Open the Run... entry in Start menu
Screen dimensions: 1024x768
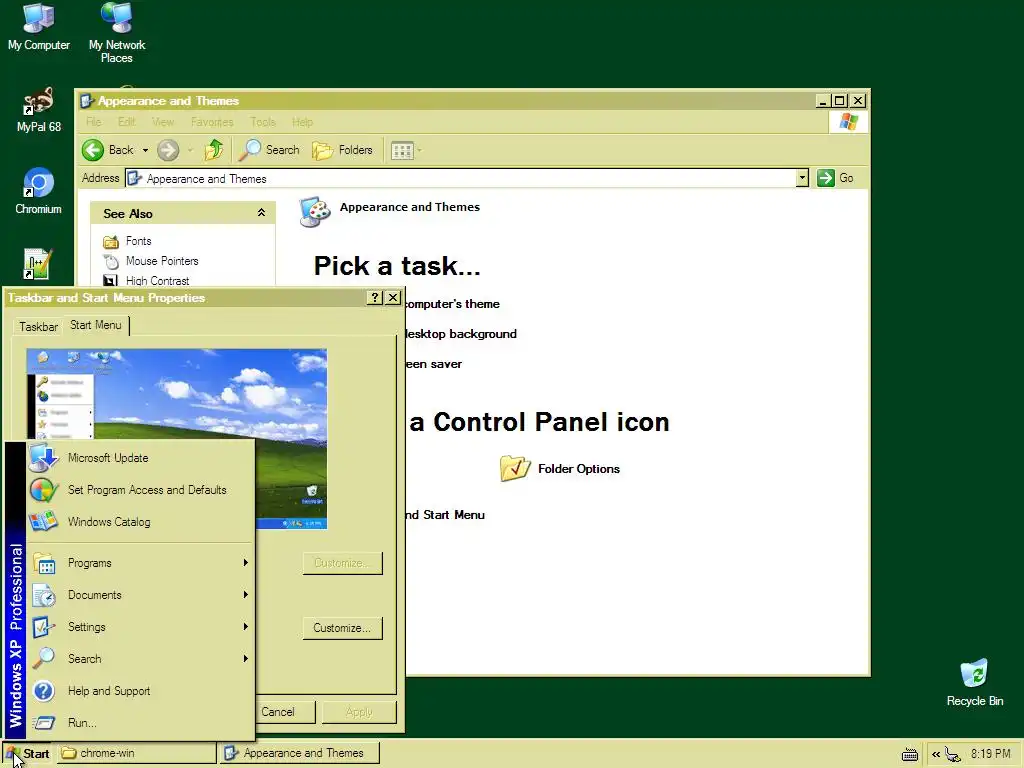point(140,723)
